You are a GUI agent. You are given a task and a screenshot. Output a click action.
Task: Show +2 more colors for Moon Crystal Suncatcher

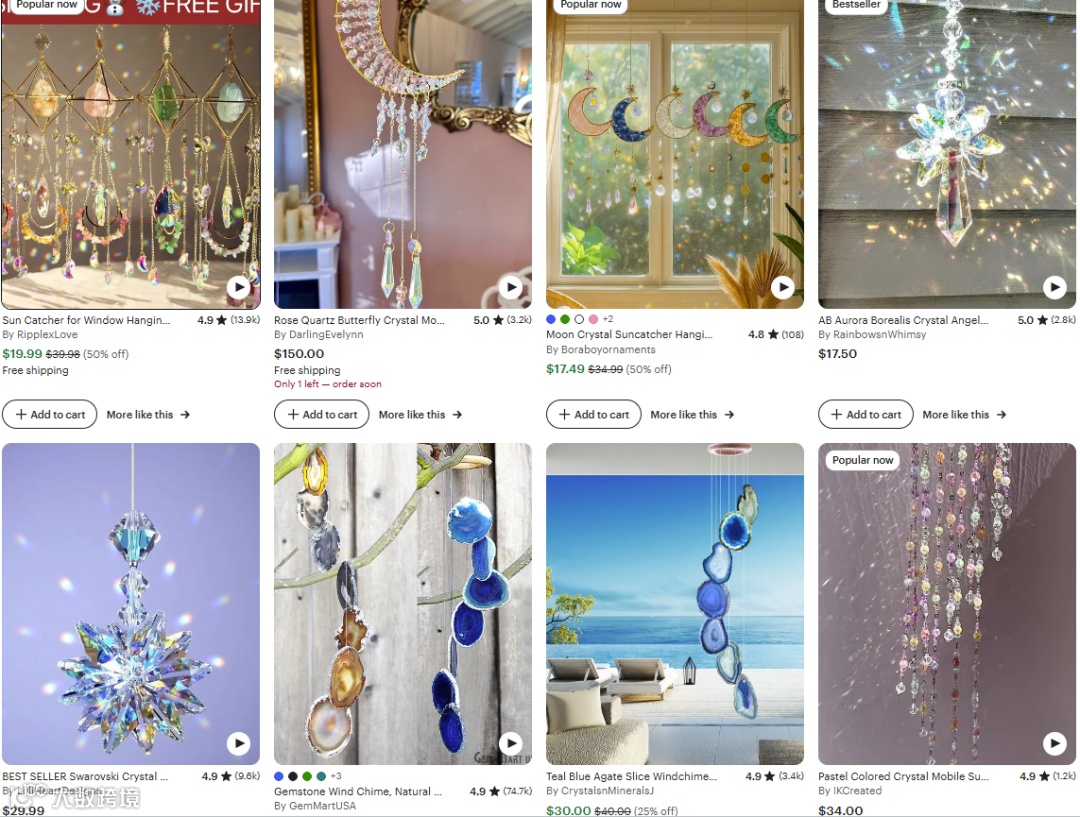(x=608, y=319)
